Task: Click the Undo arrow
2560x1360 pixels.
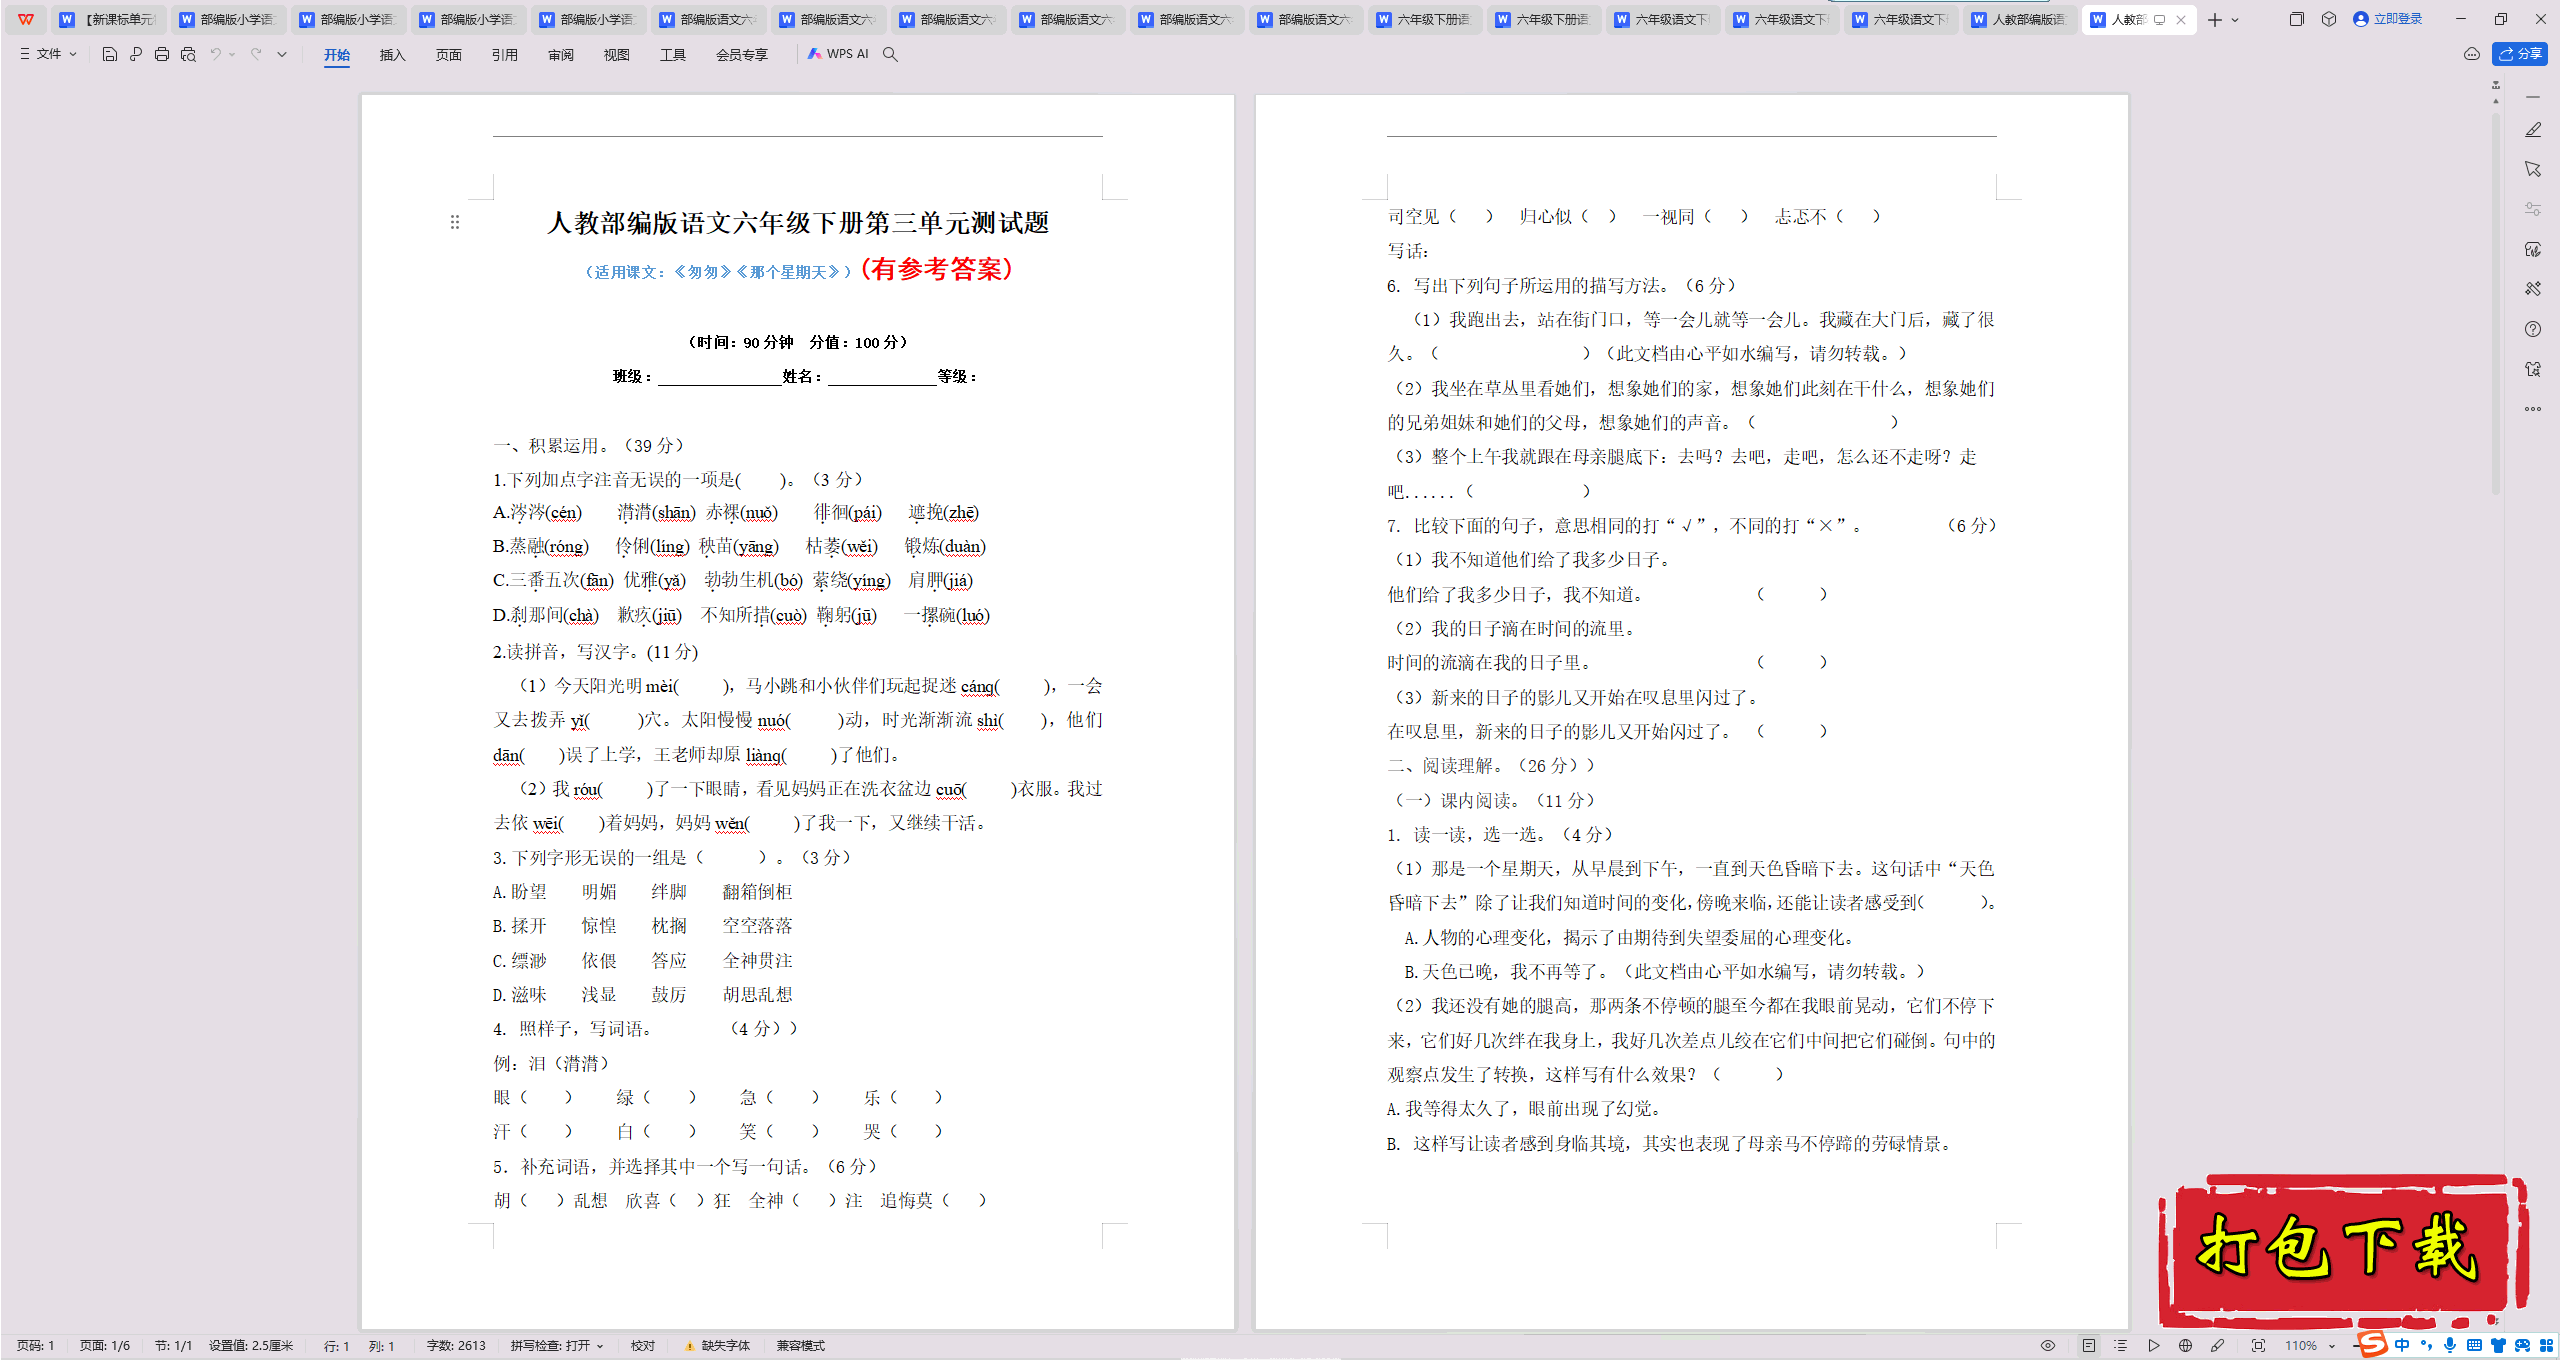Action: tap(215, 54)
